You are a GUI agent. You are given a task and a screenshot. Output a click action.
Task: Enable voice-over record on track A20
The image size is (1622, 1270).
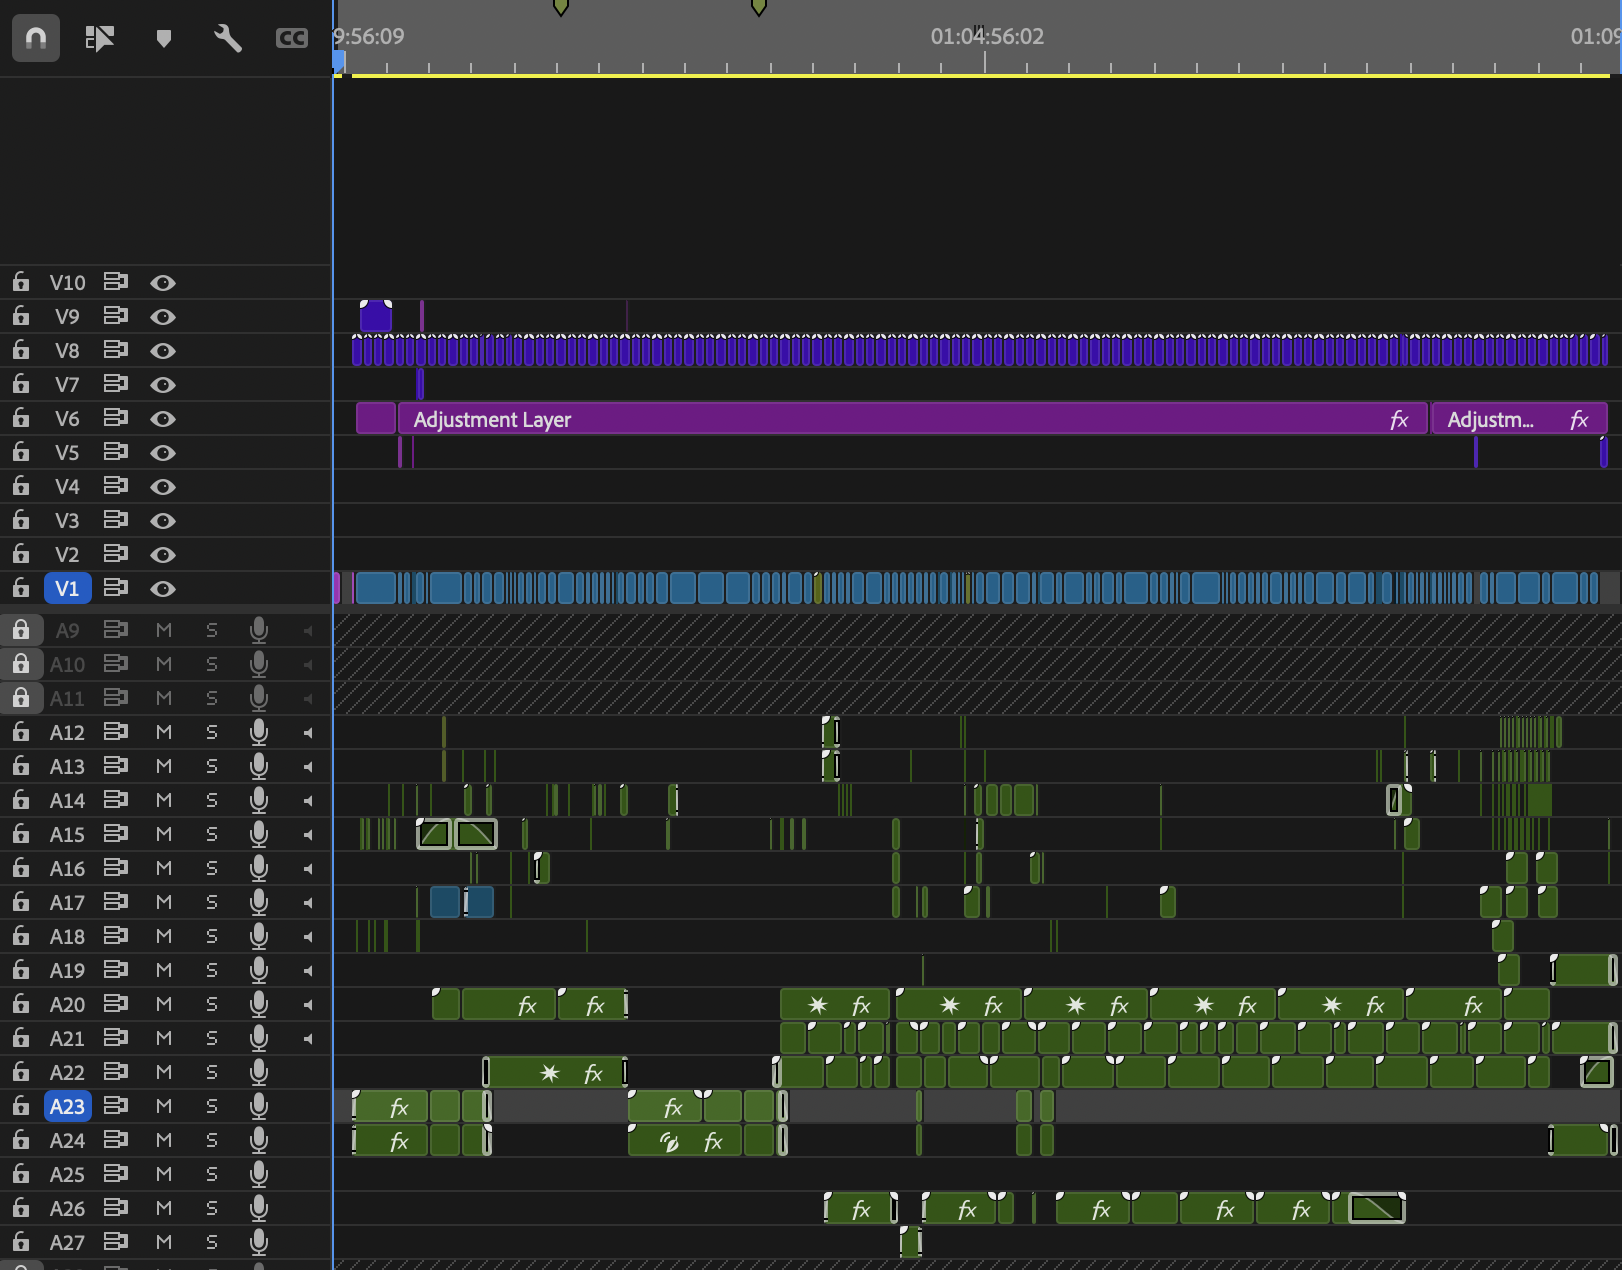click(259, 1004)
